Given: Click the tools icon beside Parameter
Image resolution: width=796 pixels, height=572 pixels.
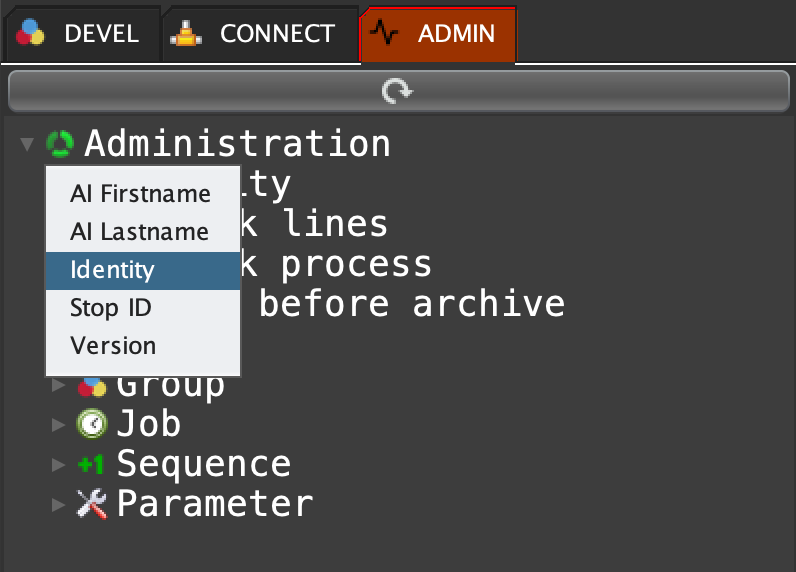Looking at the screenshot, I should (x=92, y=504).
